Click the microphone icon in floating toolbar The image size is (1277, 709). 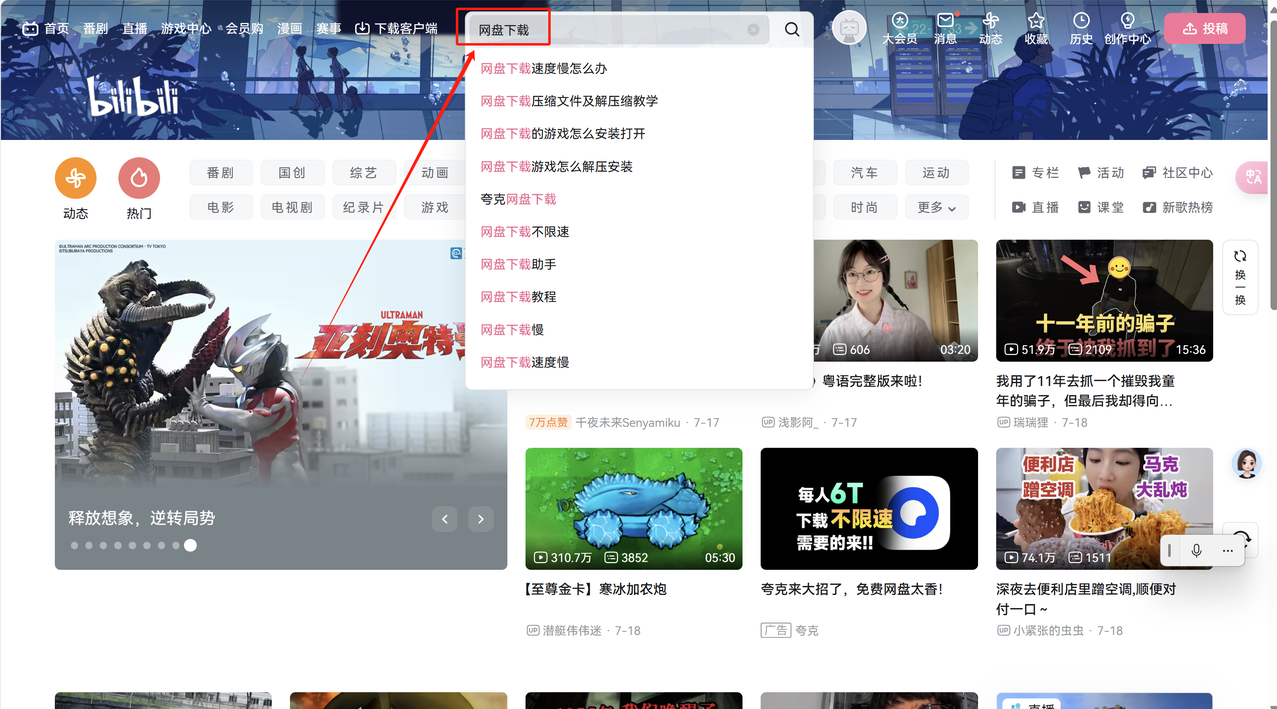coord(1196,551)
